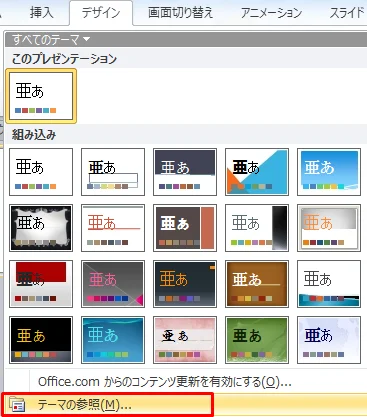Go to the スライド ribbon tab
The image size is (367, 417).
(347, 13)
